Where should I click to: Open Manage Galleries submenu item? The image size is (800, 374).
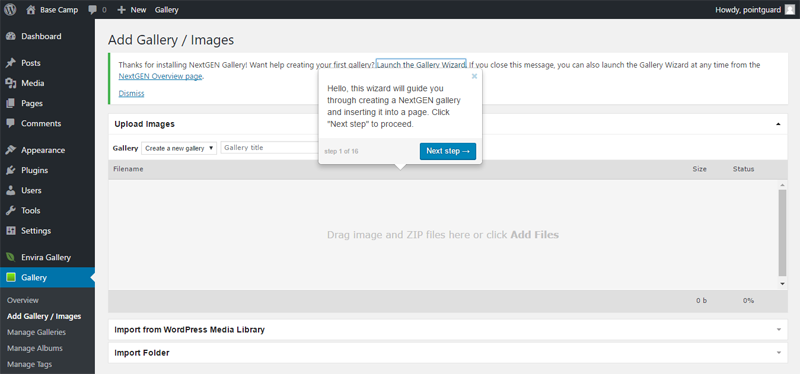click(36, 332)
